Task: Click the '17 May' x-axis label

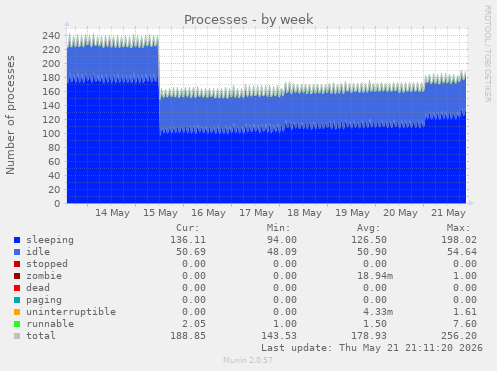Action: tap(257, 213)
